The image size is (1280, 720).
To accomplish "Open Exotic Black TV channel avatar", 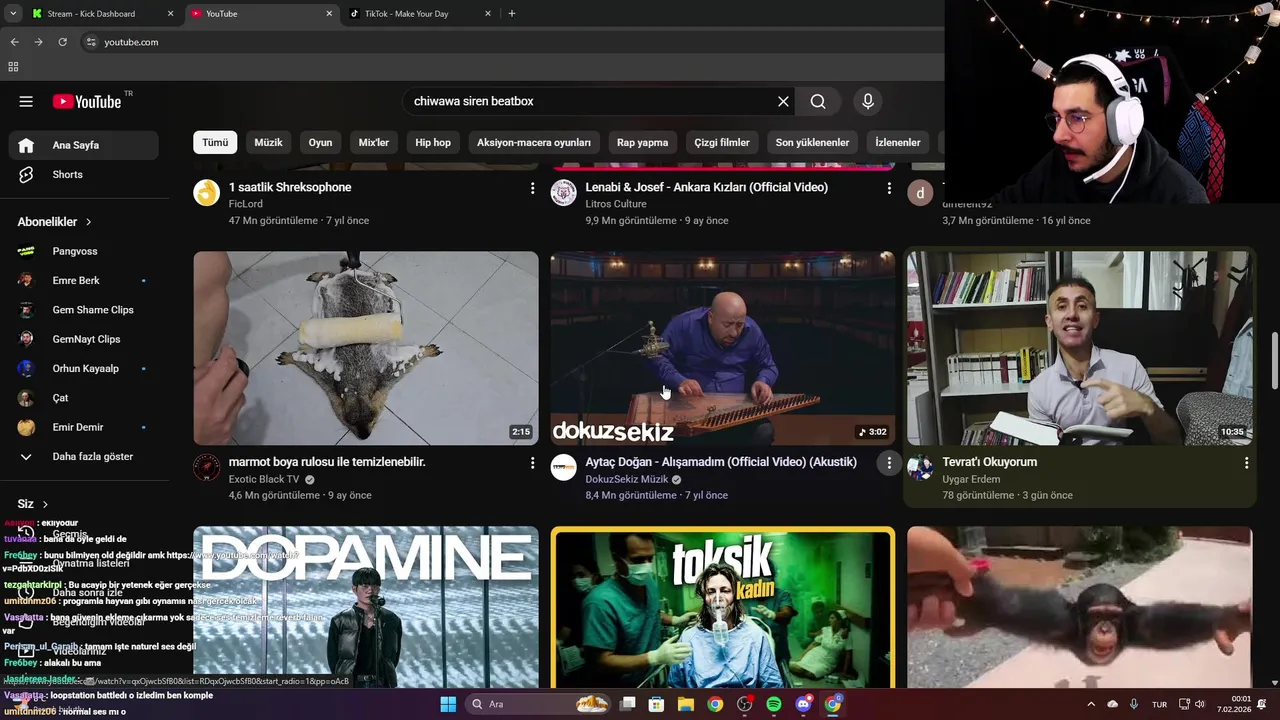I will 207,467.
